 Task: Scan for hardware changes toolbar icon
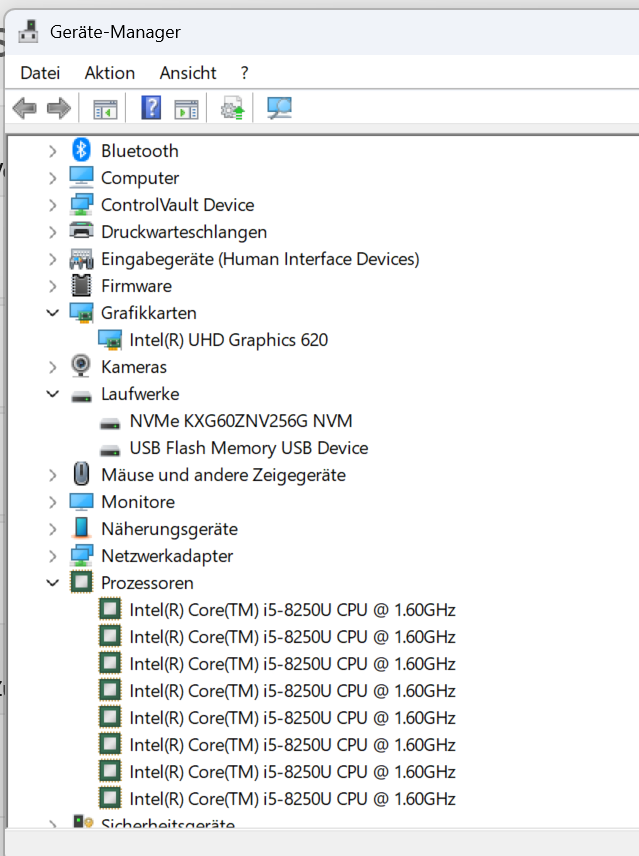click(x=279, y=108)
